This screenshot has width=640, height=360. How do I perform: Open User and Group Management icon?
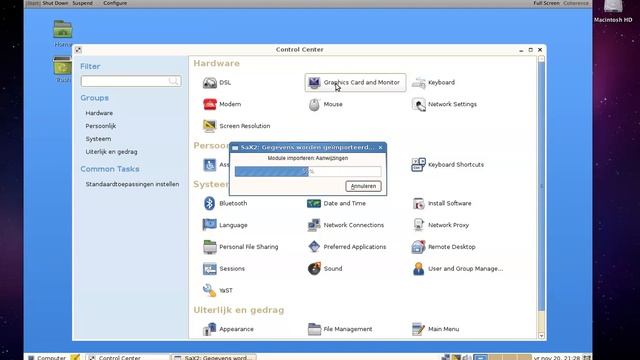(458, 269)
